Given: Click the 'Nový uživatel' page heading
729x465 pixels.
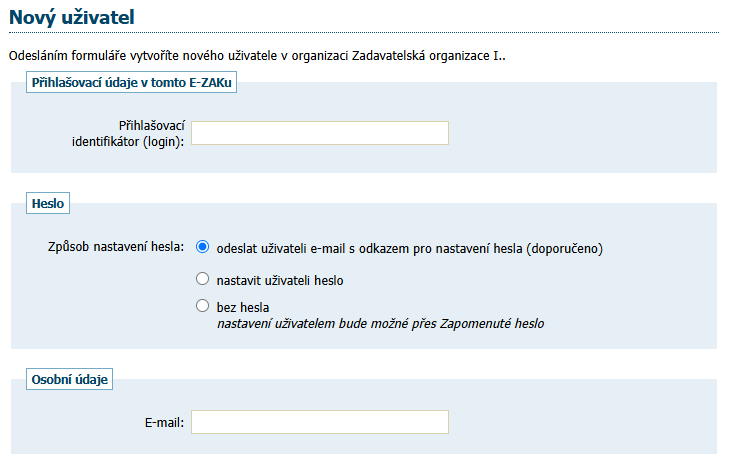Looking at the screenshot, I should (x=71, y=16).
